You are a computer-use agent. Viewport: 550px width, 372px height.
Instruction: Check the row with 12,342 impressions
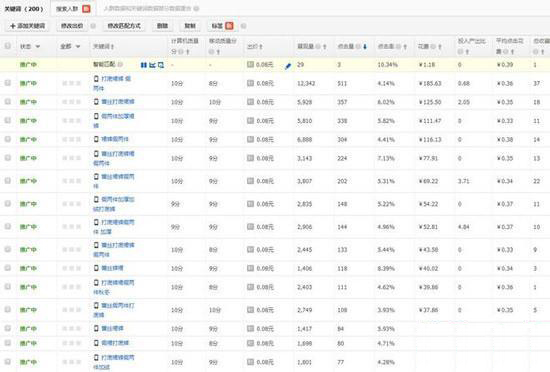coord(7,83)
